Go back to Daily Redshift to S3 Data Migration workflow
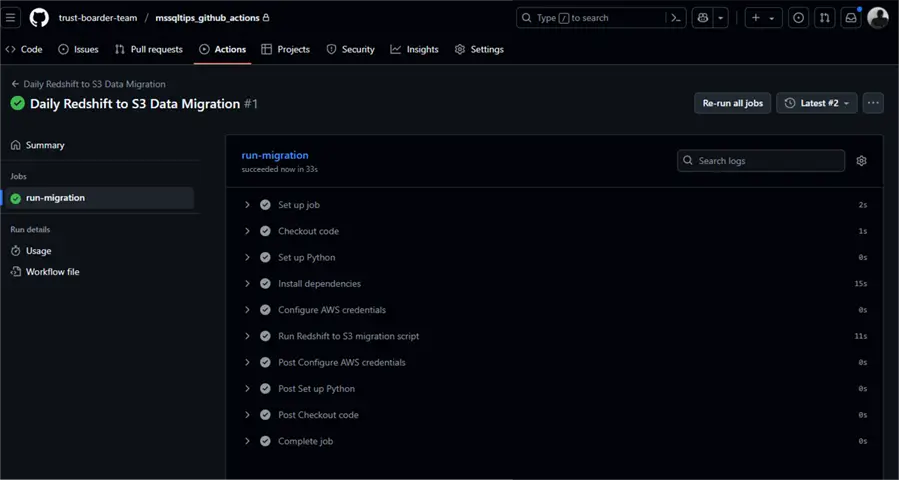This screenshot has height=480, width=900. (88, 84)
